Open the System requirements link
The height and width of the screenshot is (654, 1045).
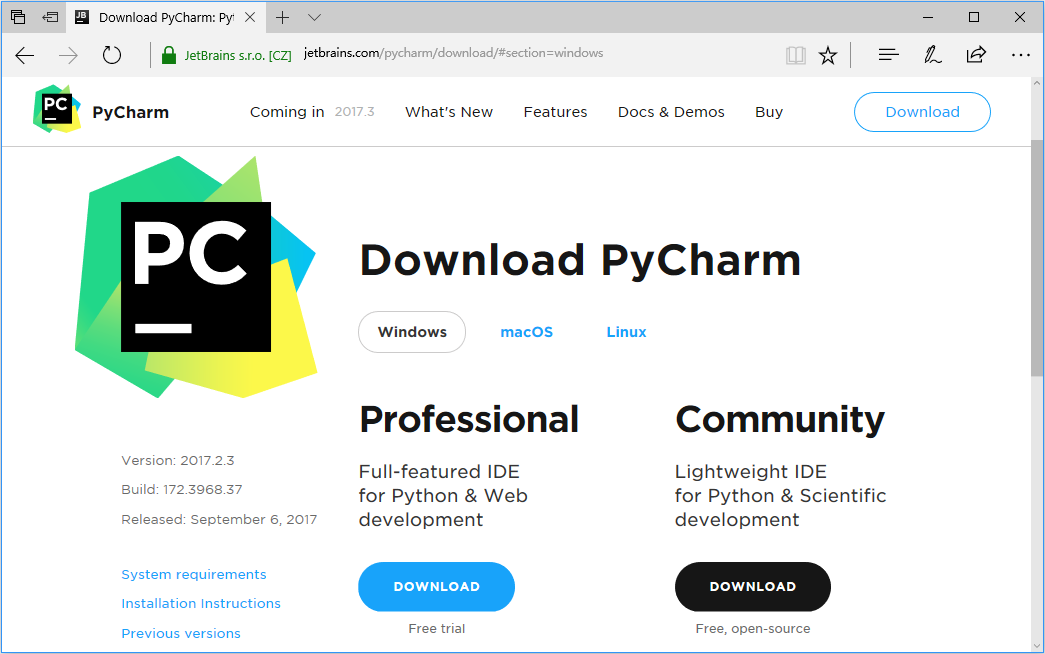[x=194, y=575]
